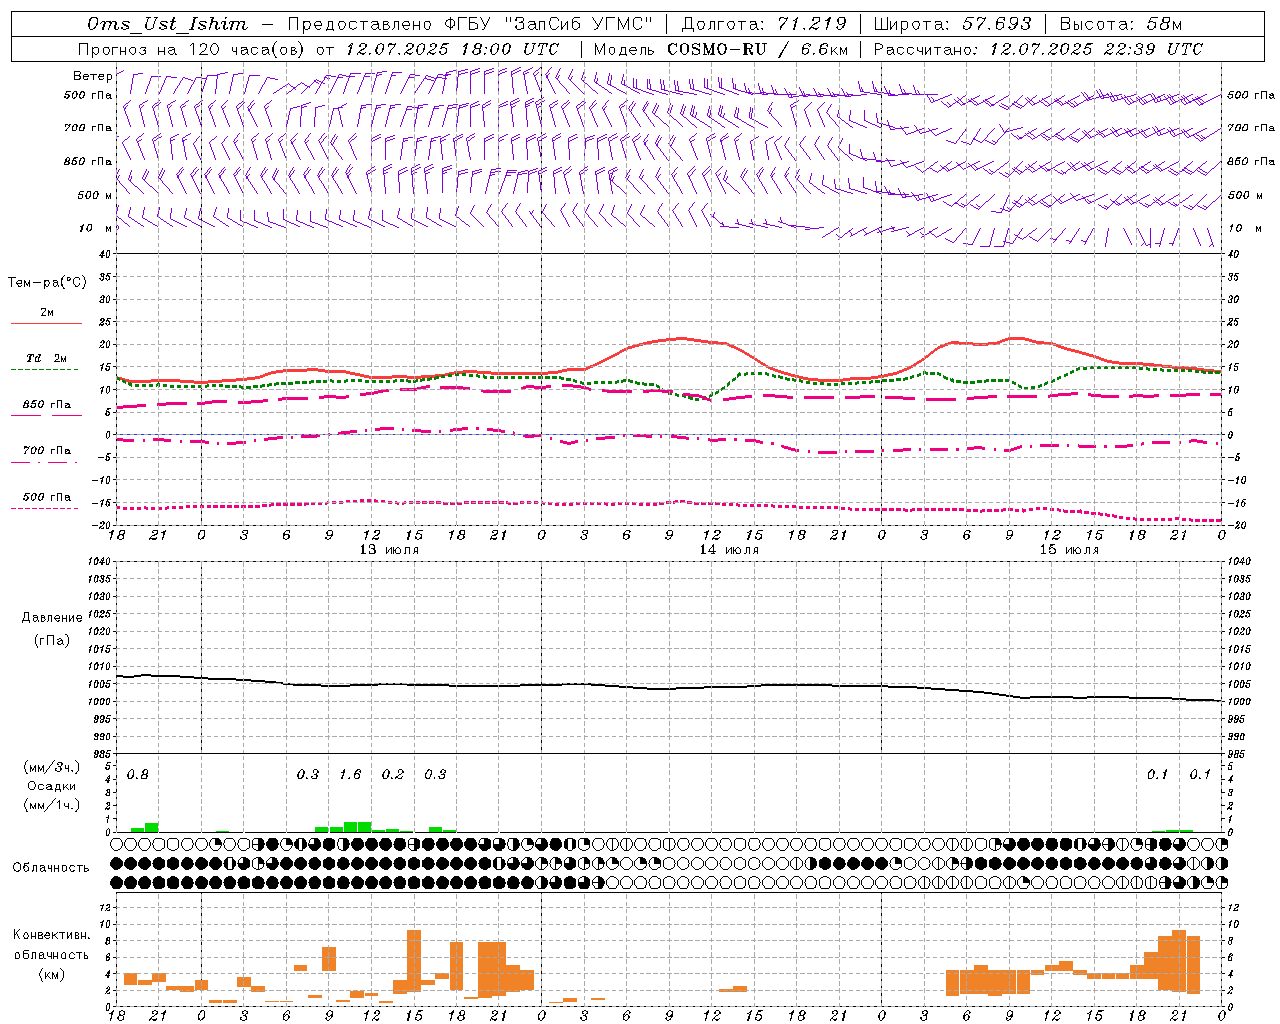1280x1024 pixels.
Task: Click the forecast start time 12.07.2025 18:00 UTC
Action: [452, 49]
